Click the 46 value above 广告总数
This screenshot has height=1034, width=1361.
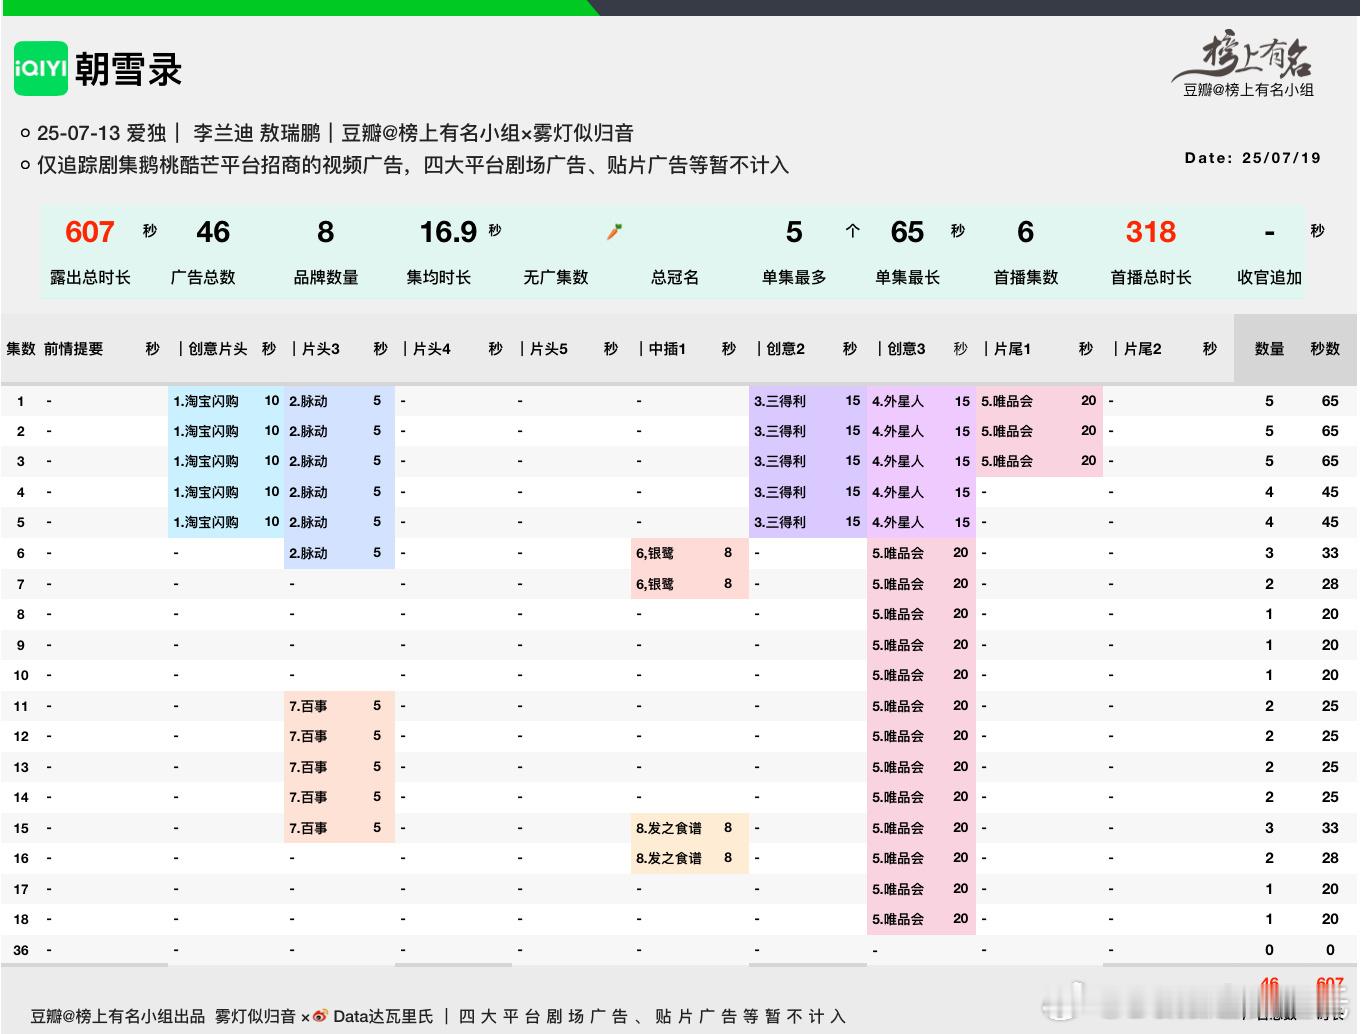tap(213, 232)
